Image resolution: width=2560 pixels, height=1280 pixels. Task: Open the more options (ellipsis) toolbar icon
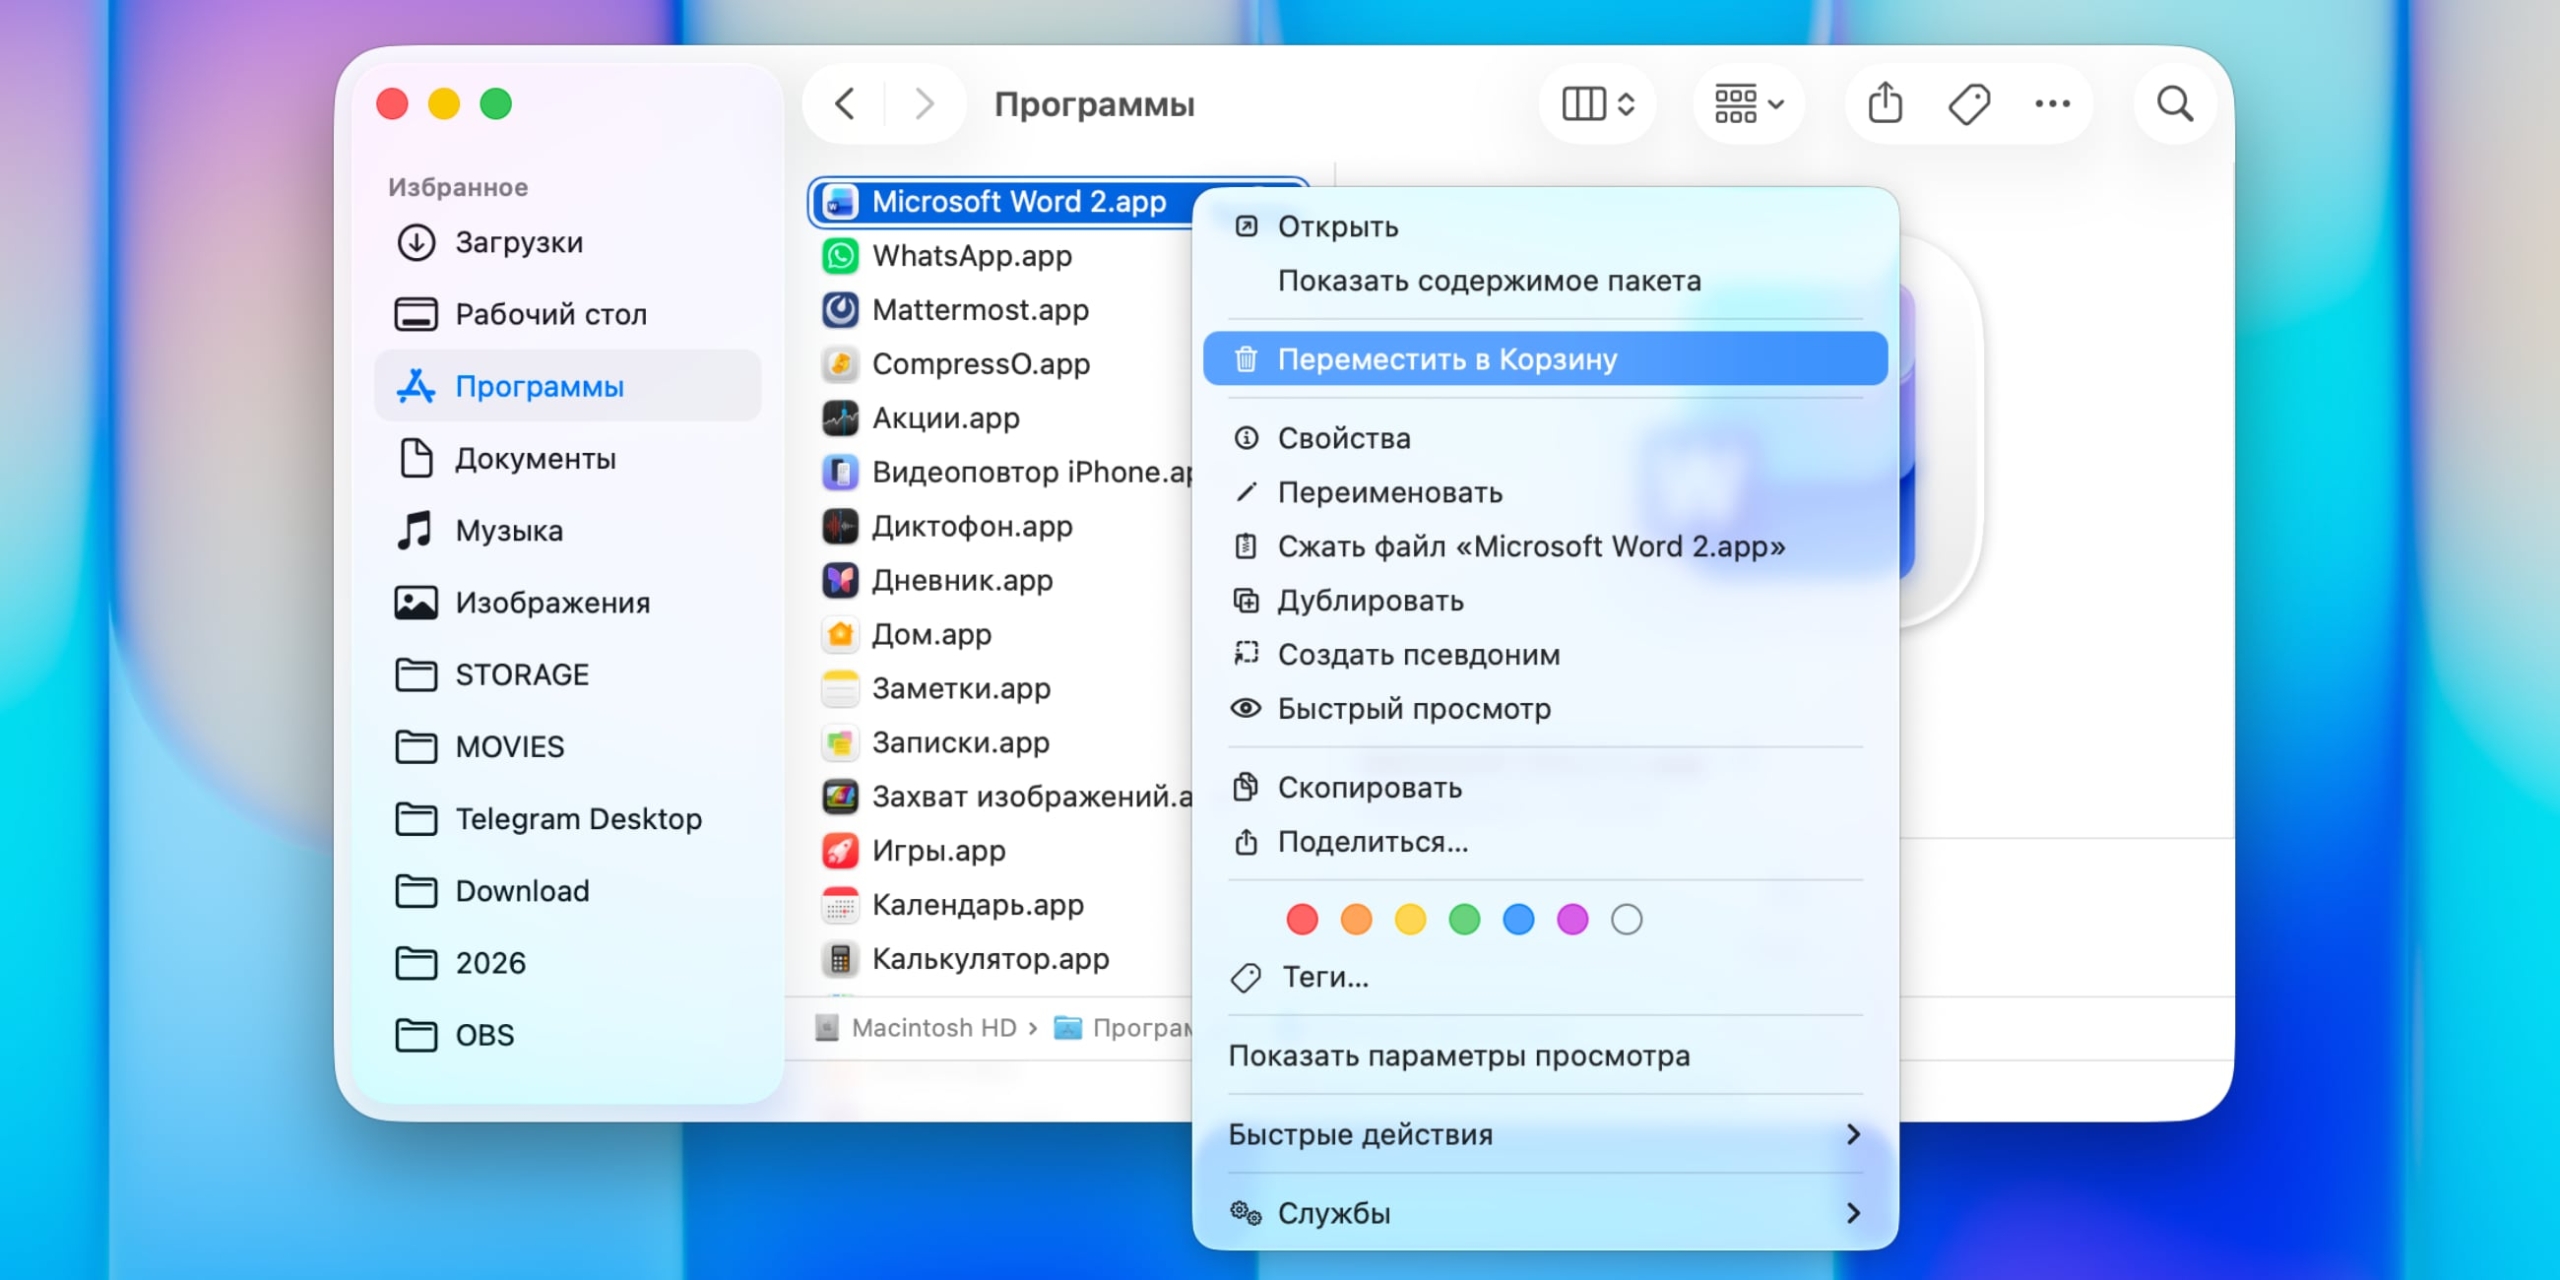pyautogui.click(x=2052, y=103)
